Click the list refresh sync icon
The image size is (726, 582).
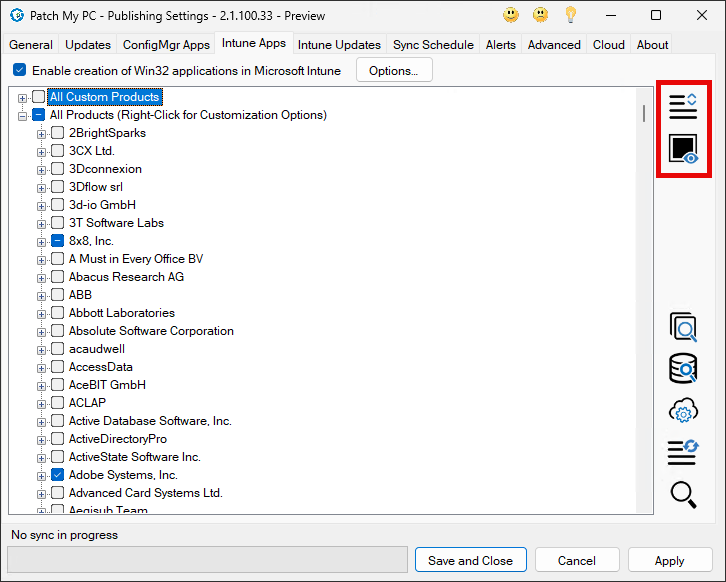(x=682, y=452)
